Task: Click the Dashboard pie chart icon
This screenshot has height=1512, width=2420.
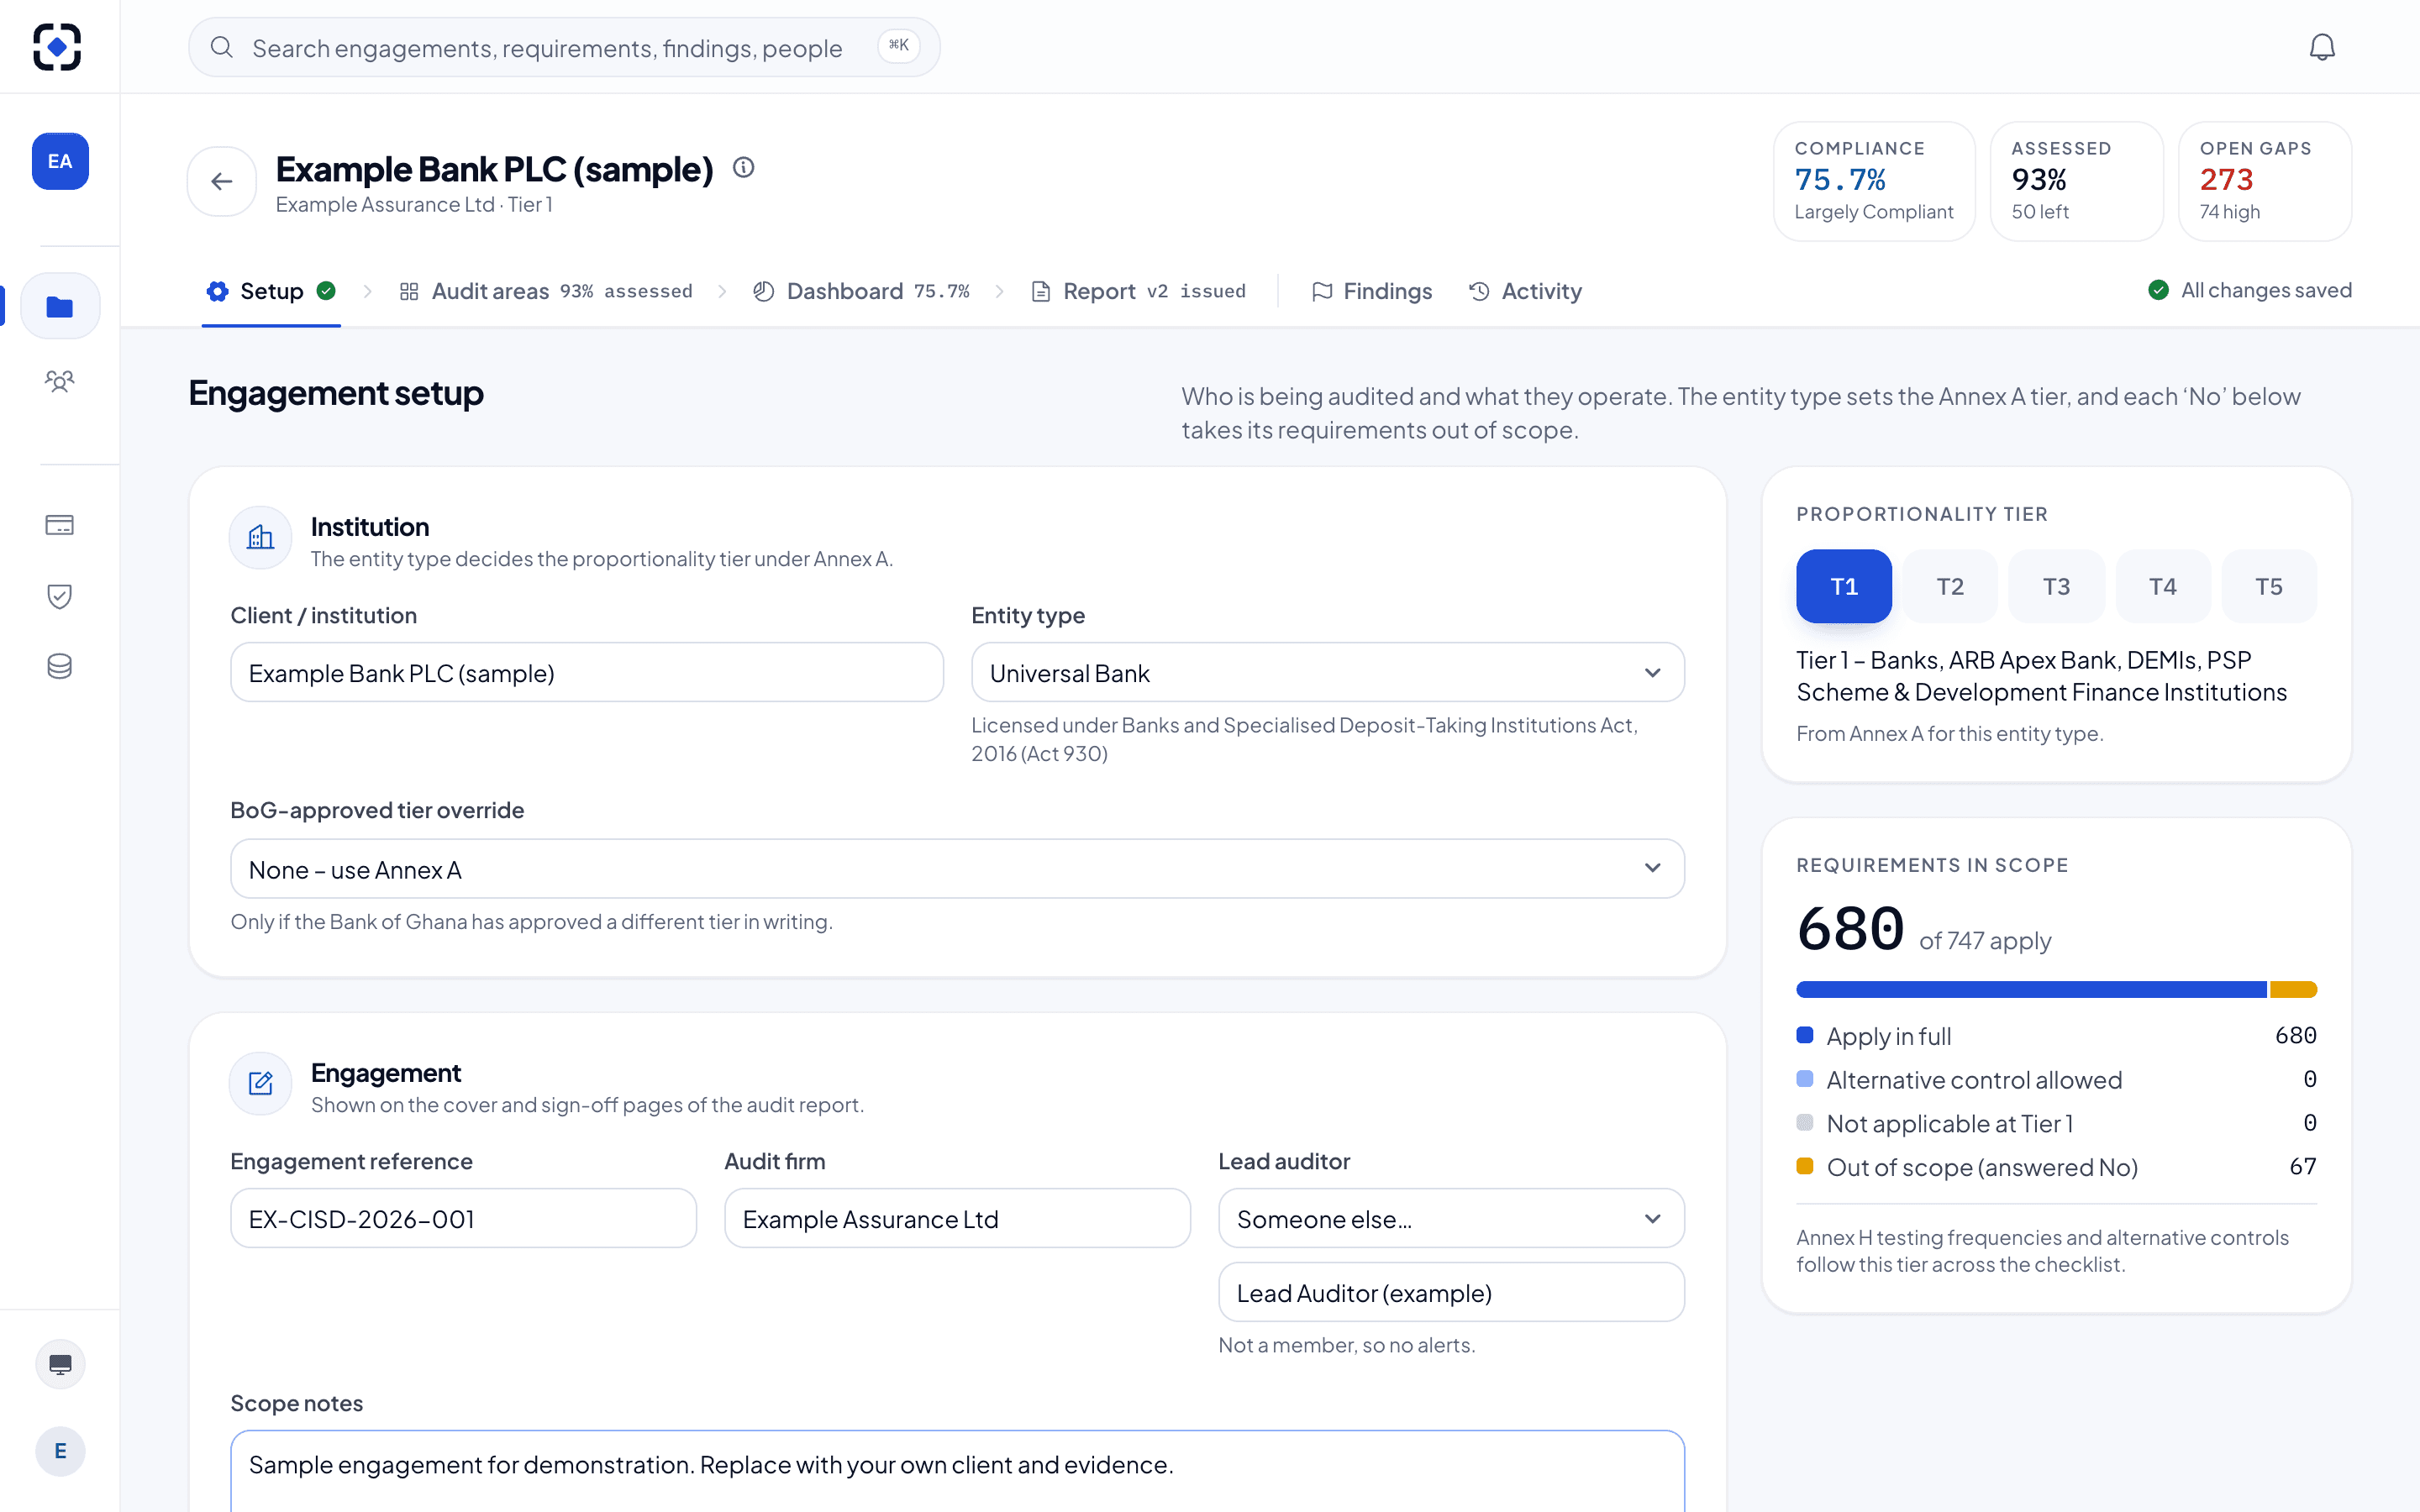Action: [x=764, y=291]
